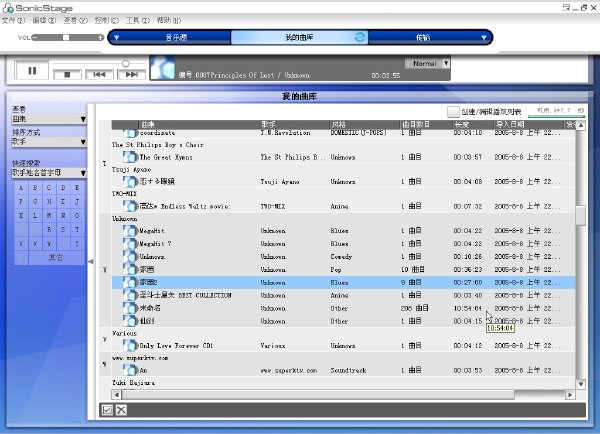Image resolution: width=600 pixels, height=434 pixels.
Task: Open the 控制 menu
Action: (106, 20)
